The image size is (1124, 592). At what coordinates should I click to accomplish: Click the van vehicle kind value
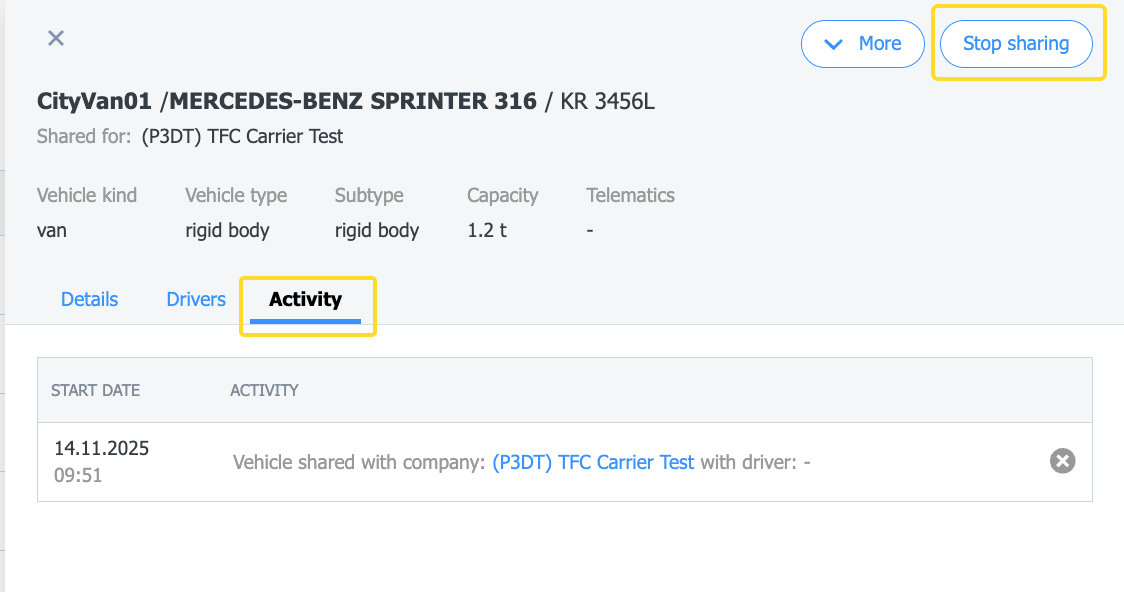(x=52, y=230)
